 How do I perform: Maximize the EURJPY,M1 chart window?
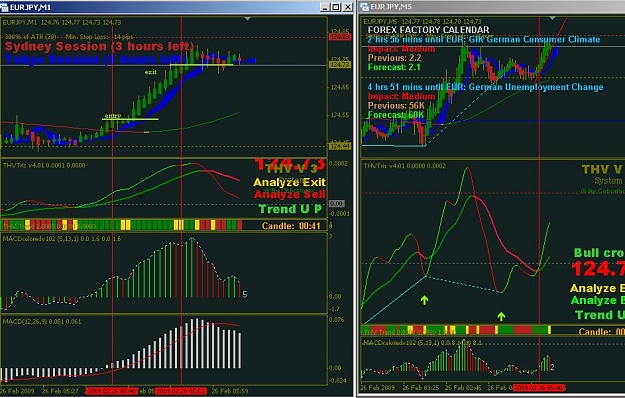[336, 7]
